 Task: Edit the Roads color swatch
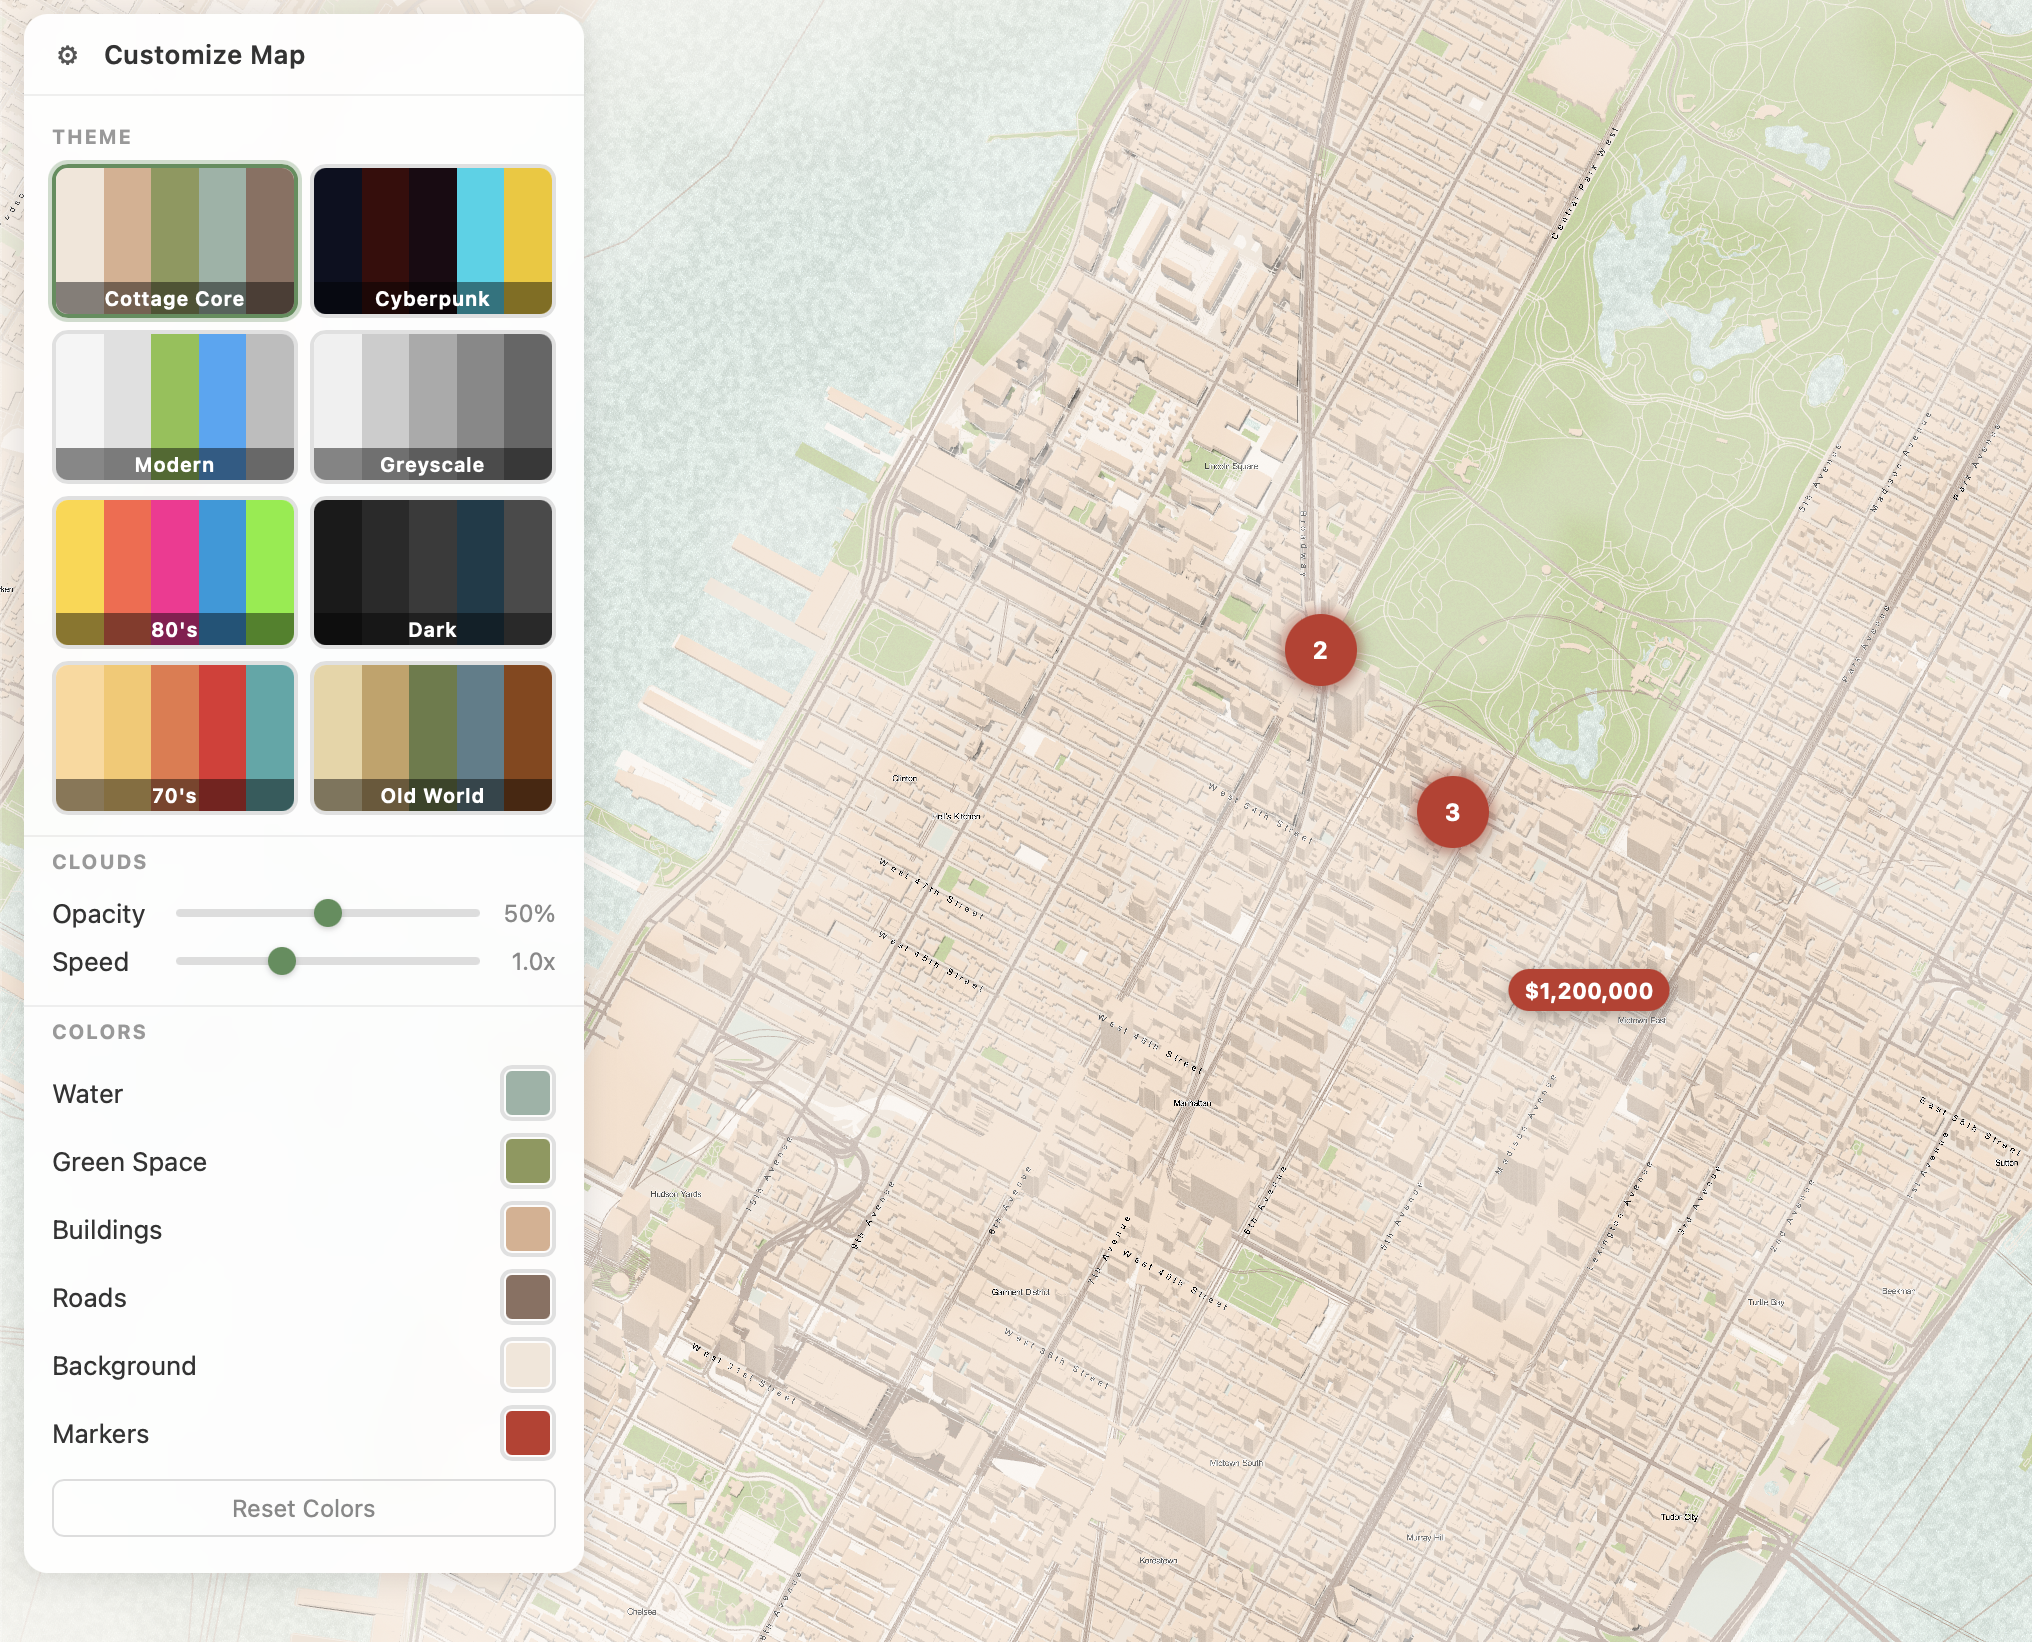point(527,1297)
